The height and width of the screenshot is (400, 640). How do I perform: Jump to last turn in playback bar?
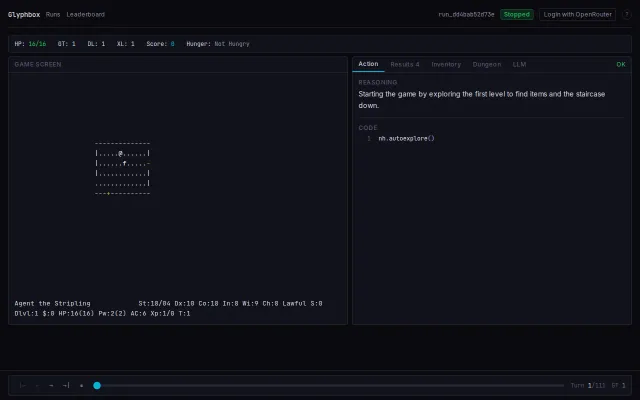pos(66,385)
